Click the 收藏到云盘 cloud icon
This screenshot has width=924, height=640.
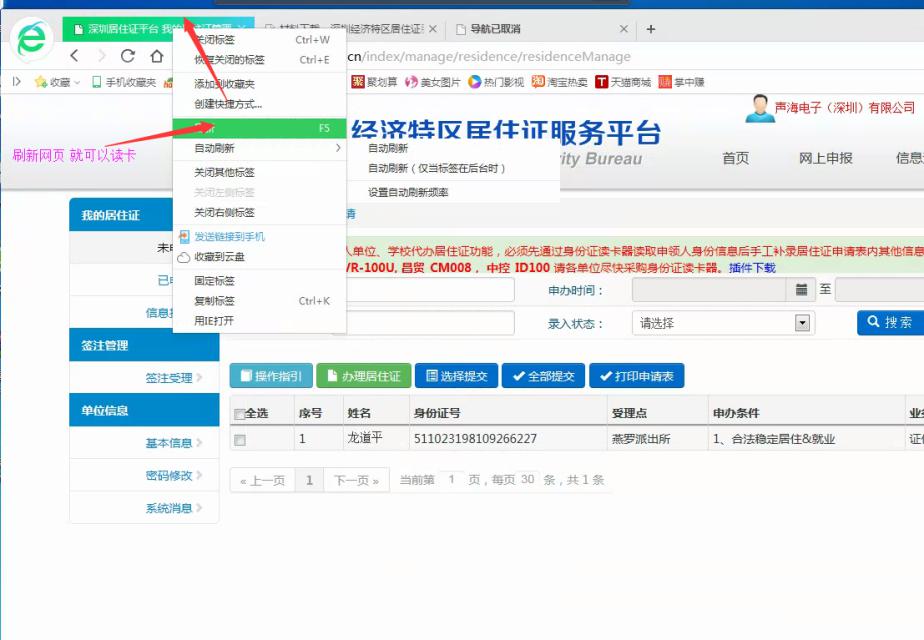[184, 258]
